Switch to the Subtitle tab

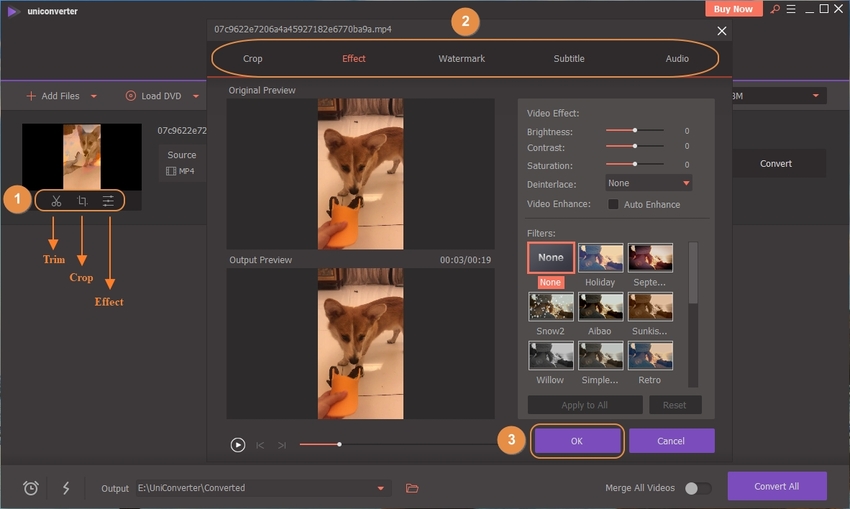click(569, 58)
